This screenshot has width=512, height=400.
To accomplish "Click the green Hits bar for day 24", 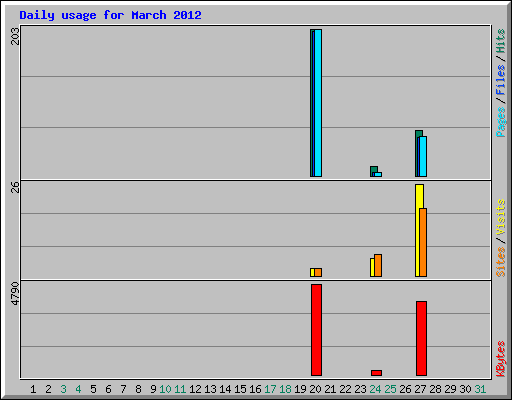I will 374,169.
